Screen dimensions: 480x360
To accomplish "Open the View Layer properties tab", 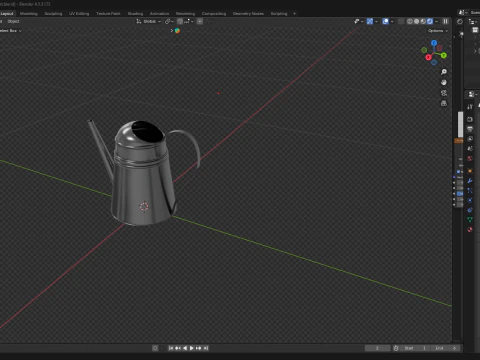I will pyautogui.click(x=470, y=139).
